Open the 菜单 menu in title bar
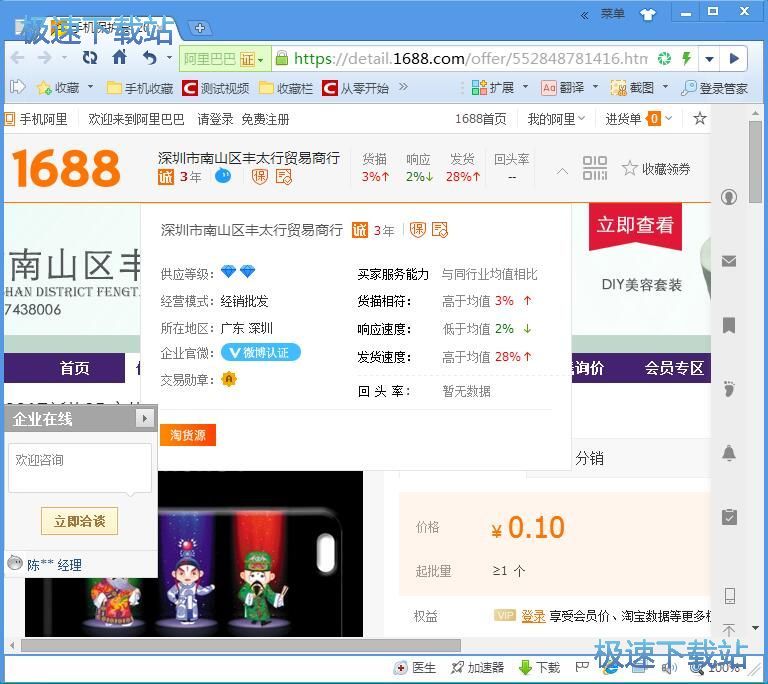This screenshot has width=768, height=684. 612,14
